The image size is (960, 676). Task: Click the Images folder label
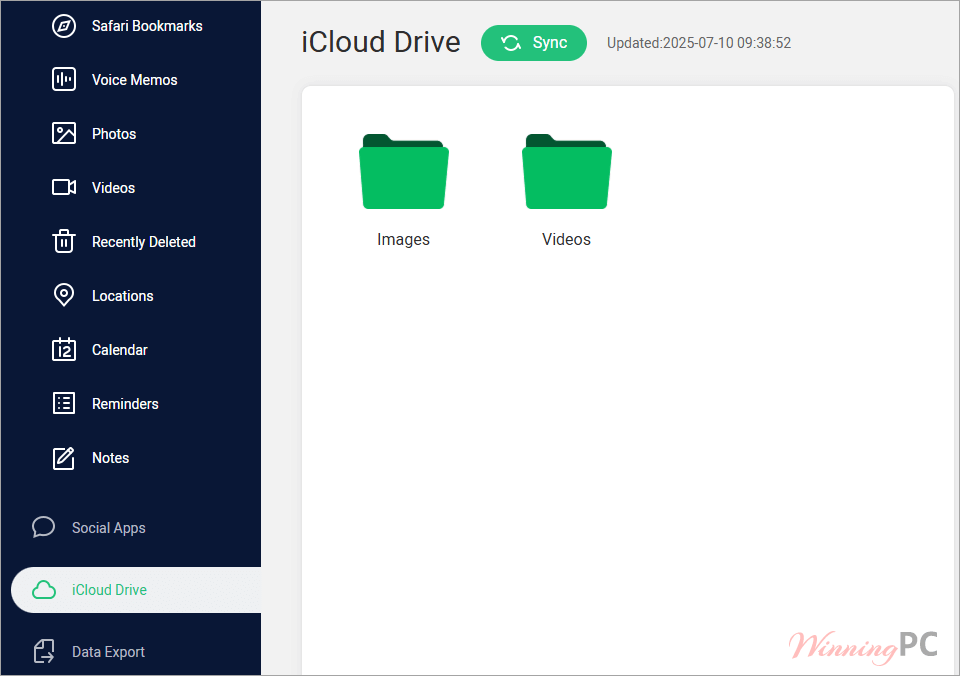click(x=403, y=239)
